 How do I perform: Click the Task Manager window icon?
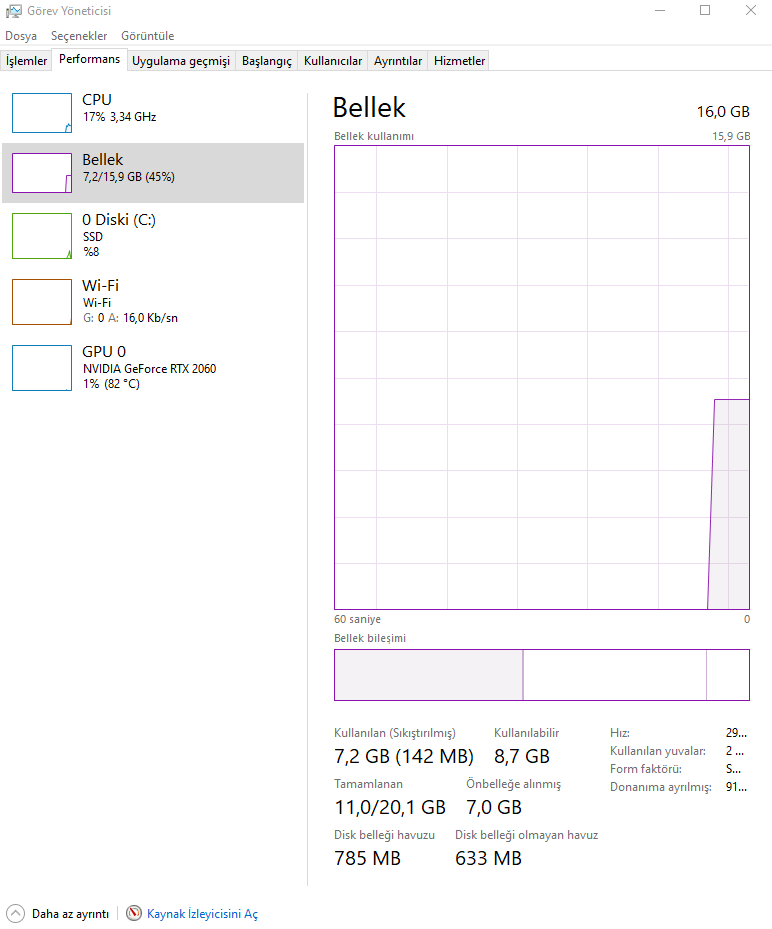click(11, 11)
